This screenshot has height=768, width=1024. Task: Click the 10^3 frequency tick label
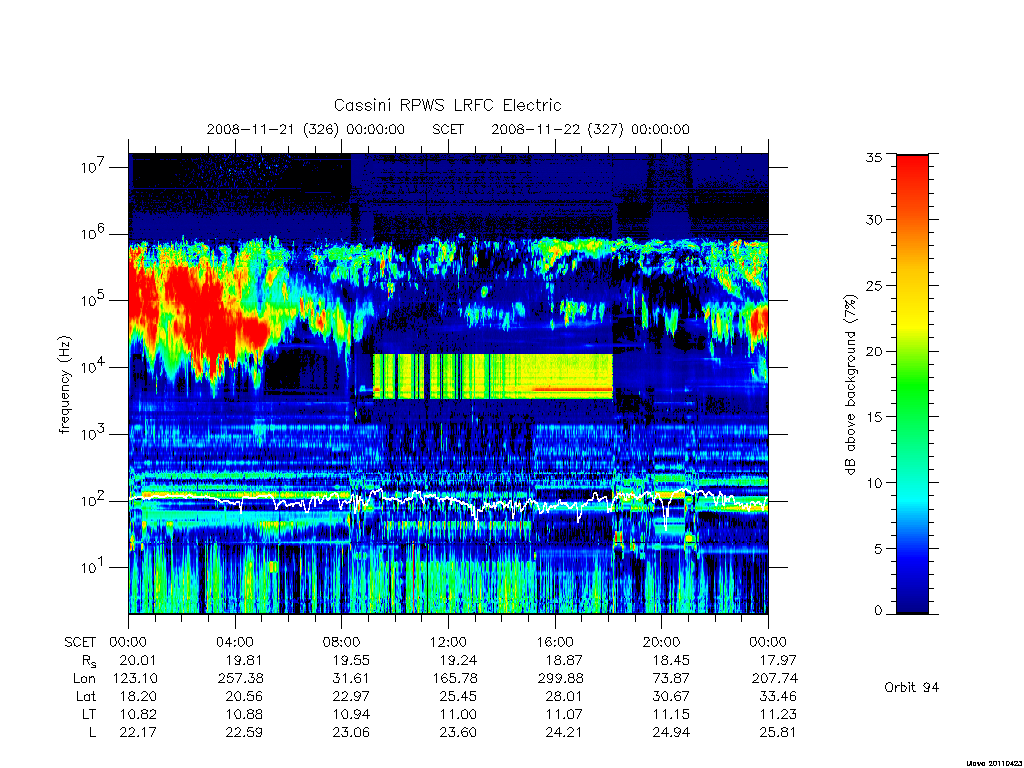[x=94, y=434]
